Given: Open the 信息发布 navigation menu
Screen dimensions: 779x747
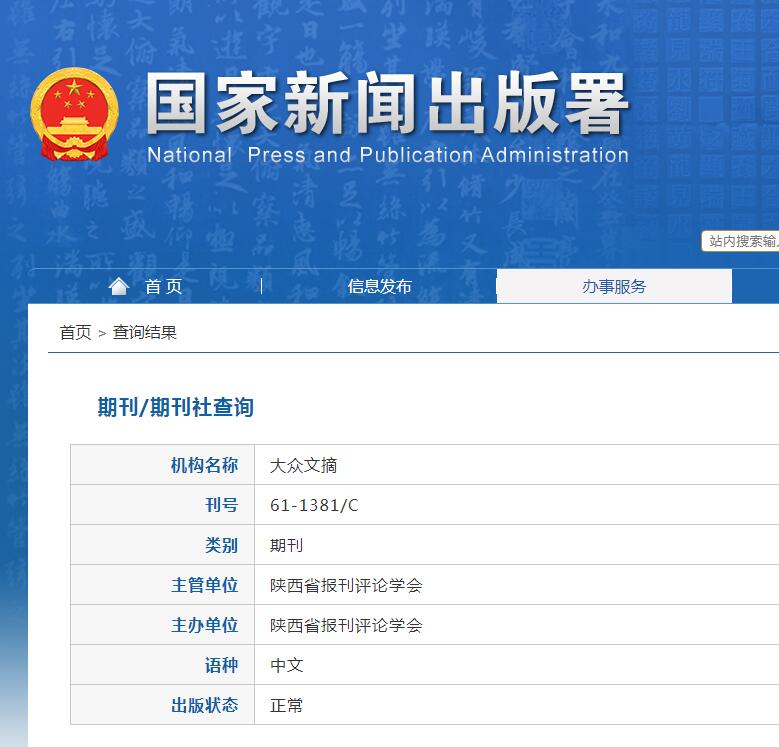Looking at the screenshot, I should point(379,287).
